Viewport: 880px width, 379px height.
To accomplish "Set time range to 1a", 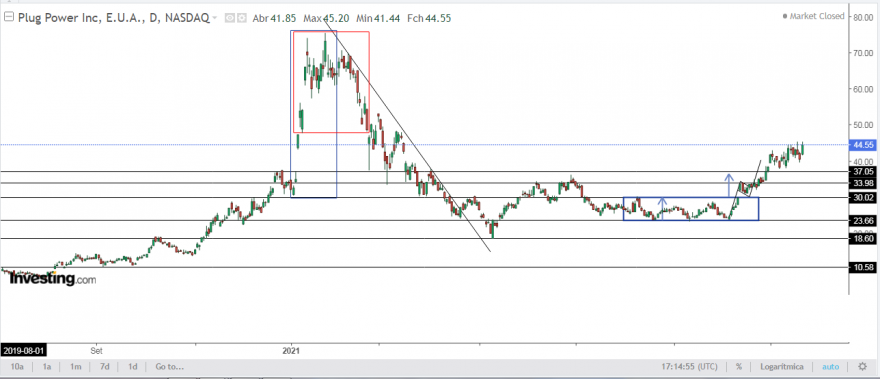I will pyautogui.click(x=47, y=367).
